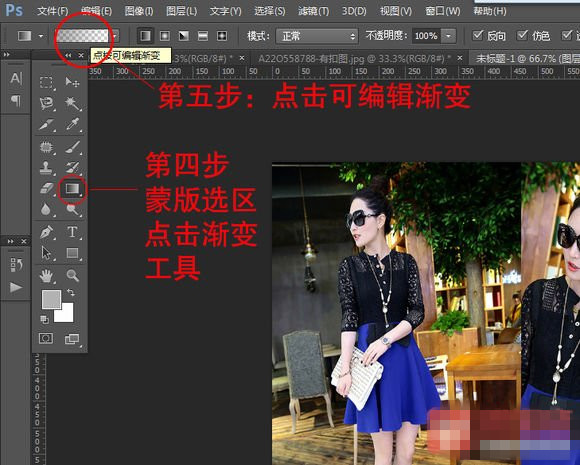Screen dimensions: 580x465
Task: Select the History Brush tool
Action: click(72, 168)
